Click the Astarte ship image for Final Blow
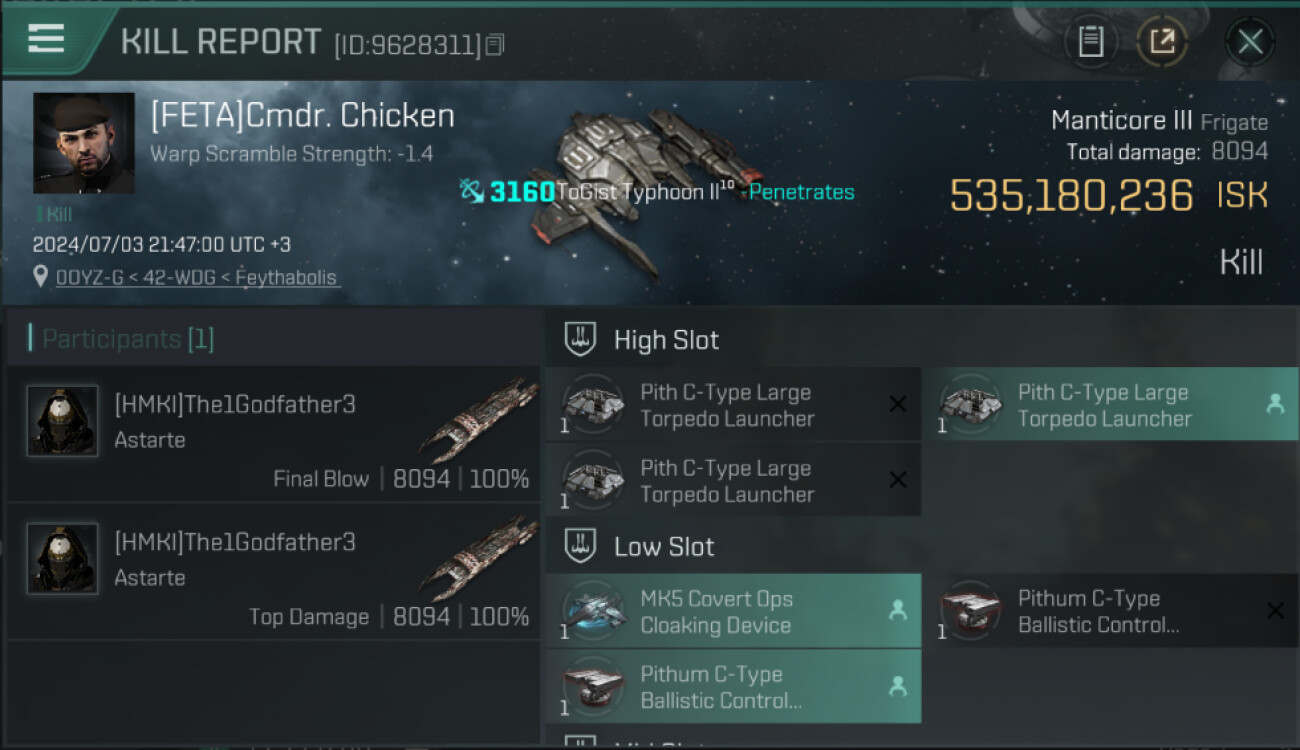 (x=478, y=421)
